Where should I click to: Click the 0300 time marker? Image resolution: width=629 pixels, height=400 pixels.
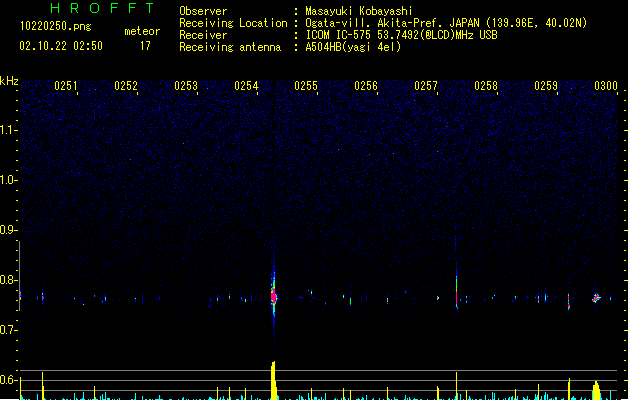click(x=606, y=86)
